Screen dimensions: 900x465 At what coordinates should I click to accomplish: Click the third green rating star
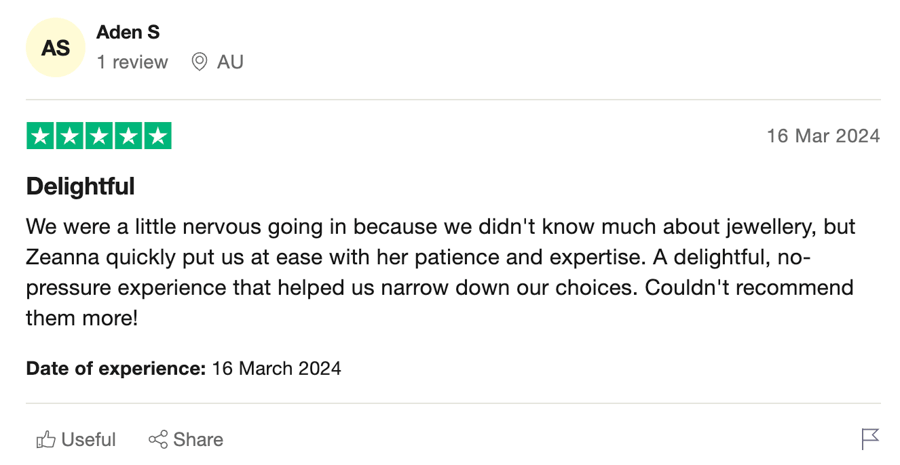pos(99,136)
